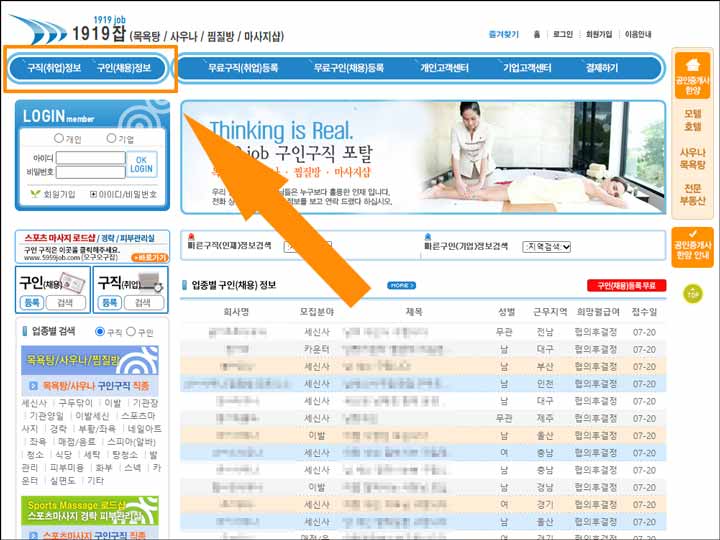Click the 스포츠 마사지 로드샵 banner

(x=92, y=247)
